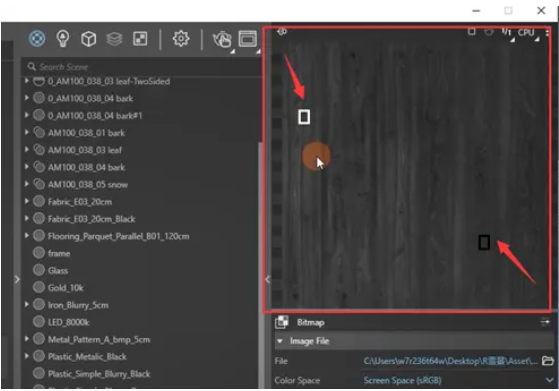Open the Textures checker icon

point(140,38)
